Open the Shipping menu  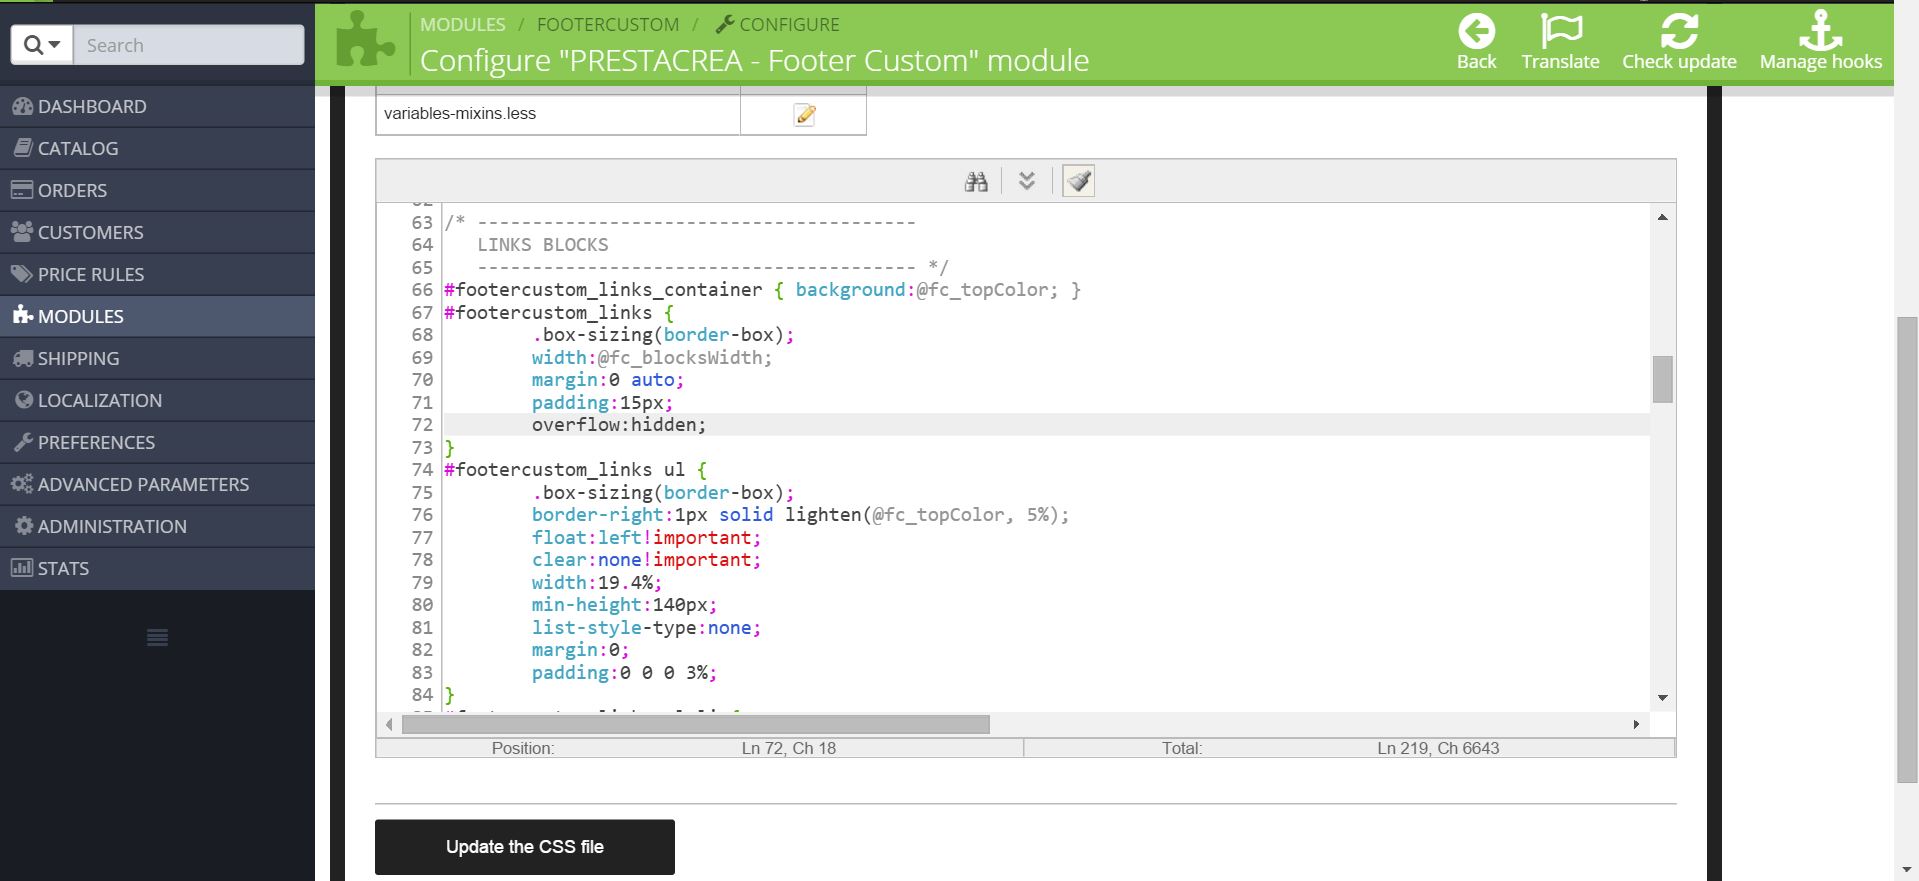157,358
